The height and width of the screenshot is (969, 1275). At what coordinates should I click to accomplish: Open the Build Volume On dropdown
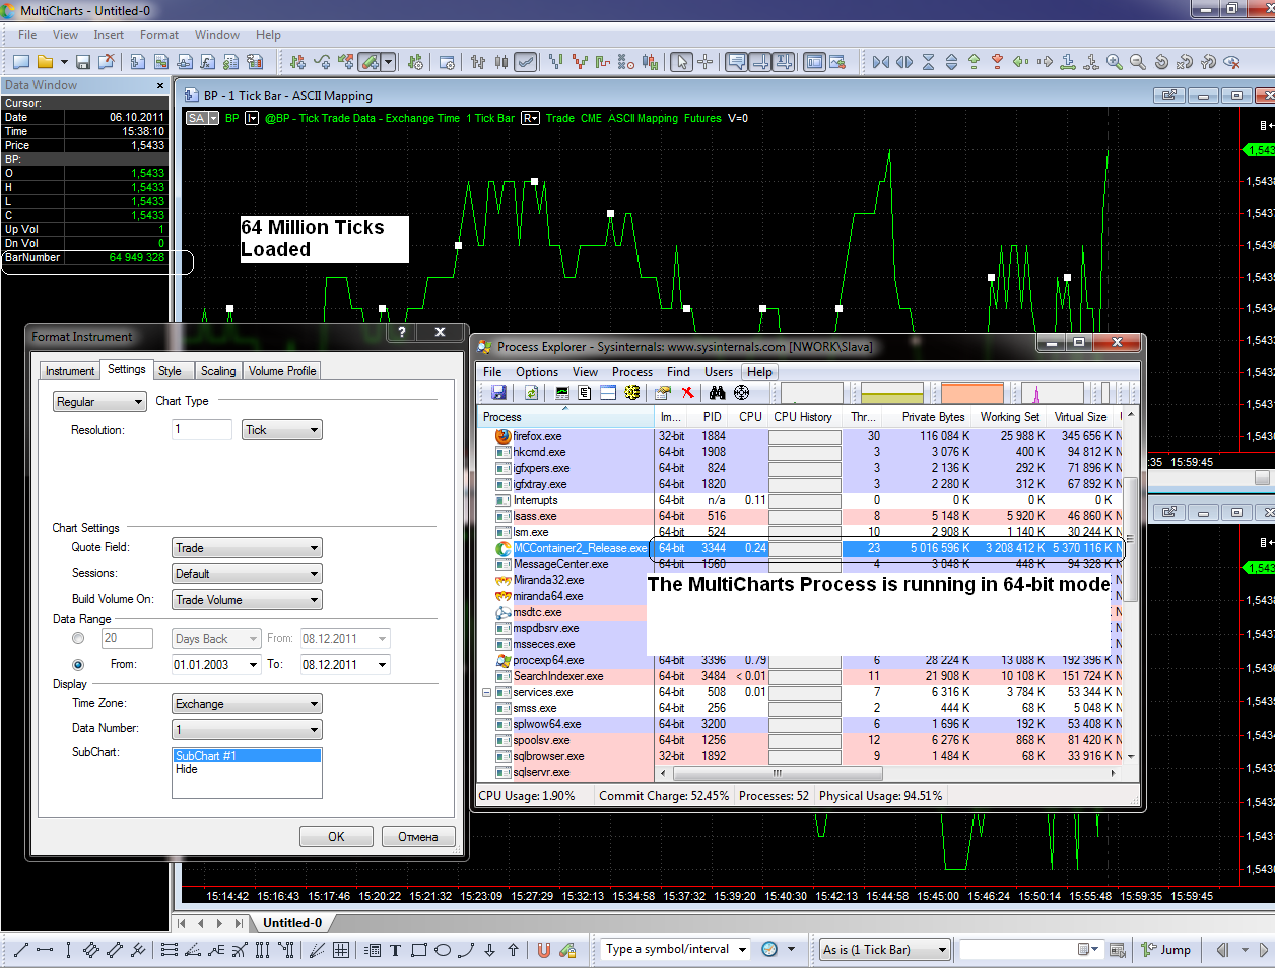[247, 600]
